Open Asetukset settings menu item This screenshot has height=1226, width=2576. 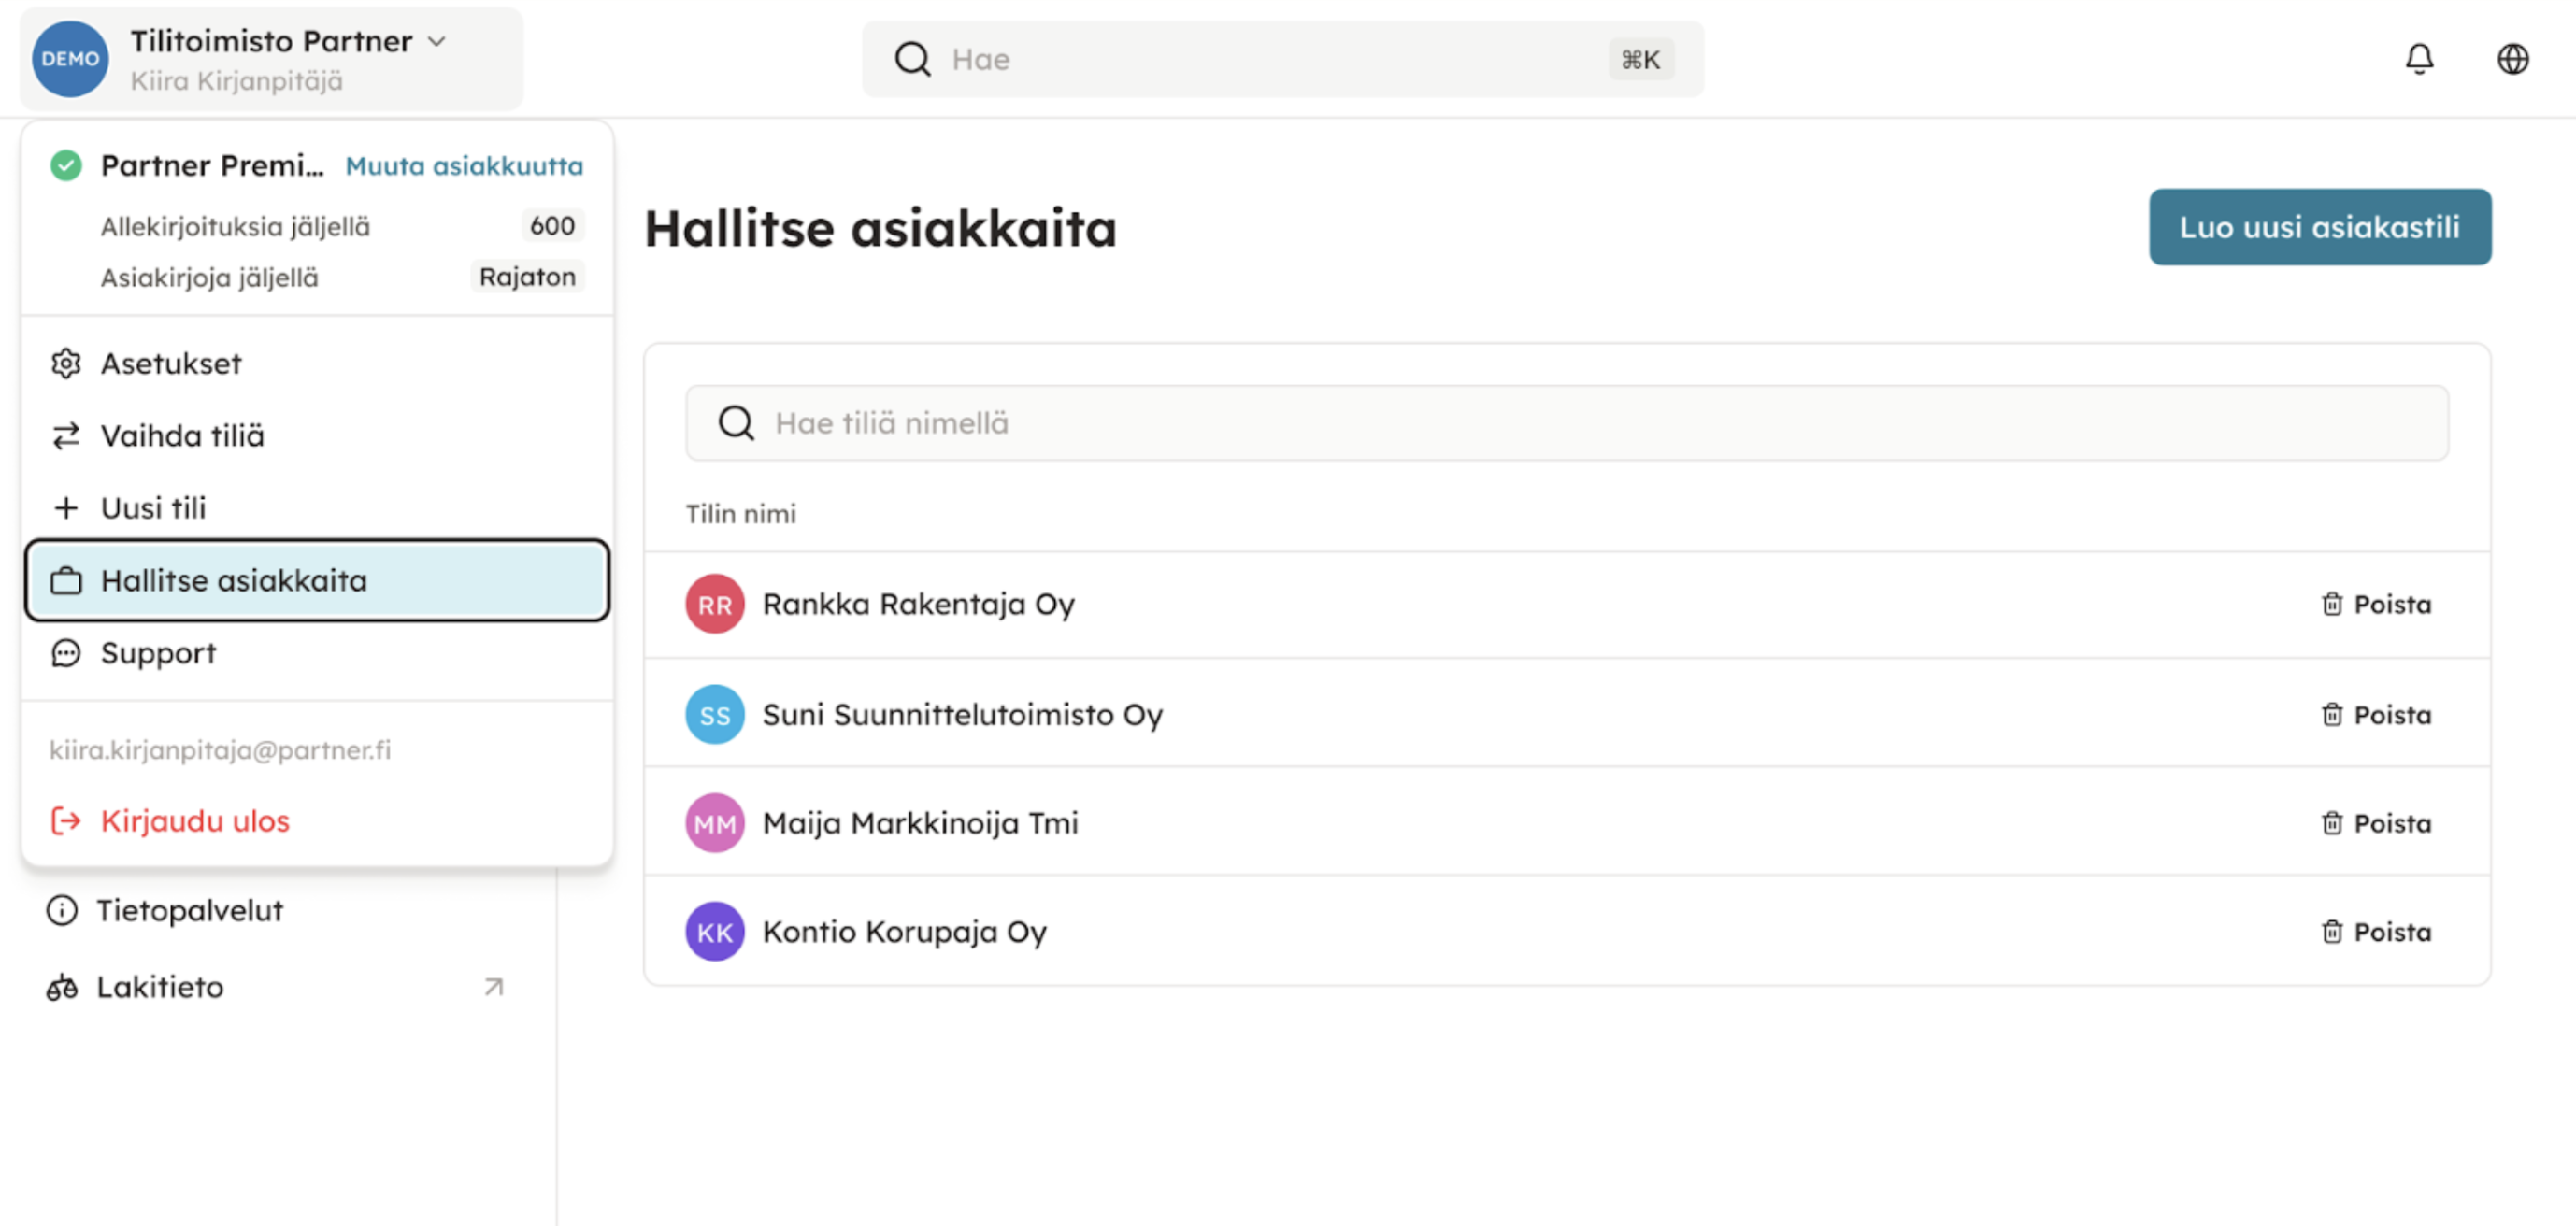point(171,364)
